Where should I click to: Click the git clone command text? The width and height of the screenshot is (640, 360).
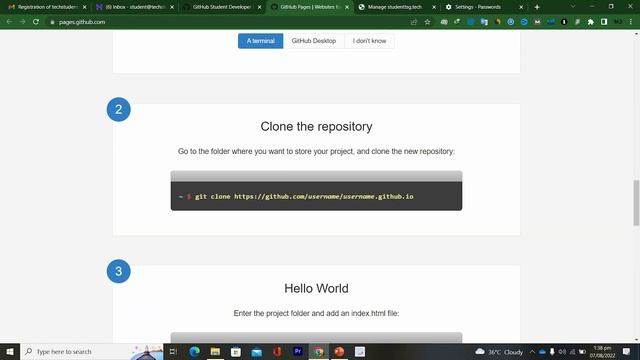coord(304,197)
